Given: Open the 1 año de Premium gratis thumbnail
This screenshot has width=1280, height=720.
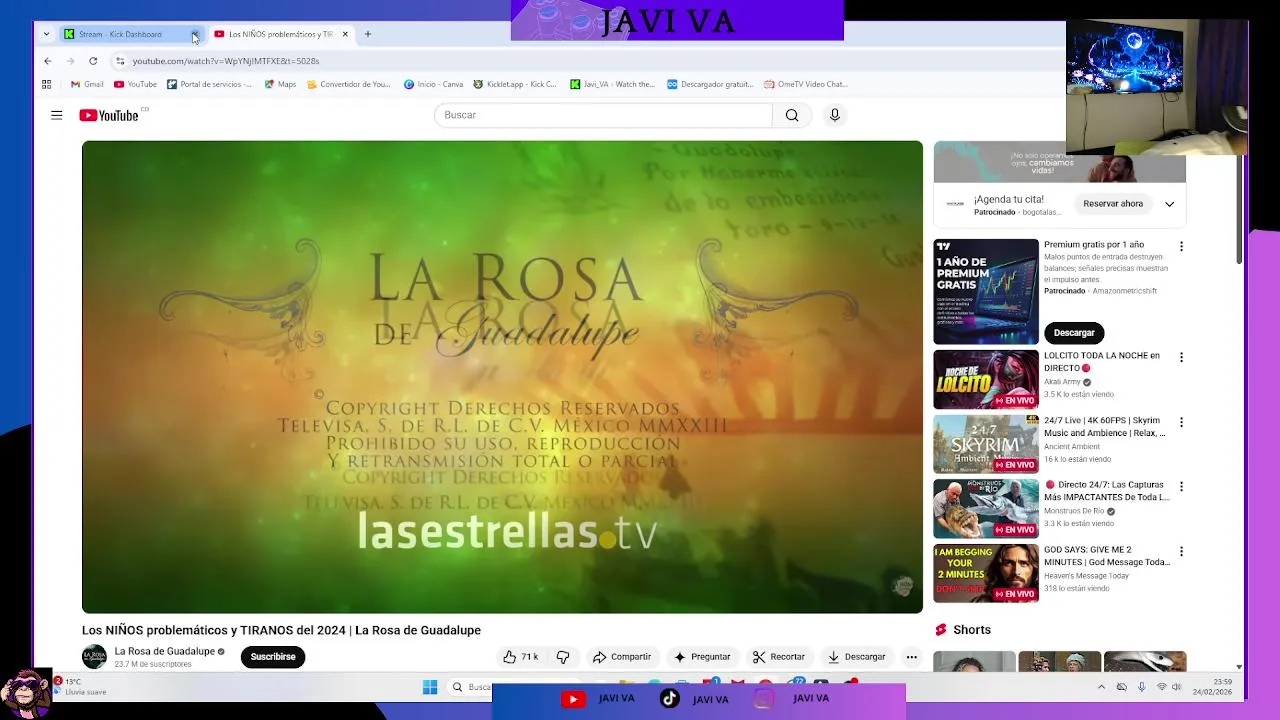Looking at the screenshot, I should point(986,291).
